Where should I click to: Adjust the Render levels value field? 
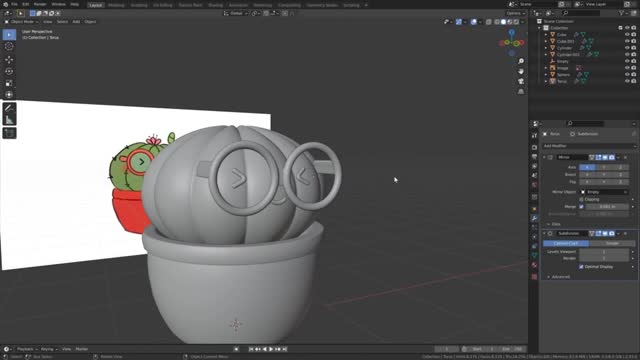pos(604,258)
